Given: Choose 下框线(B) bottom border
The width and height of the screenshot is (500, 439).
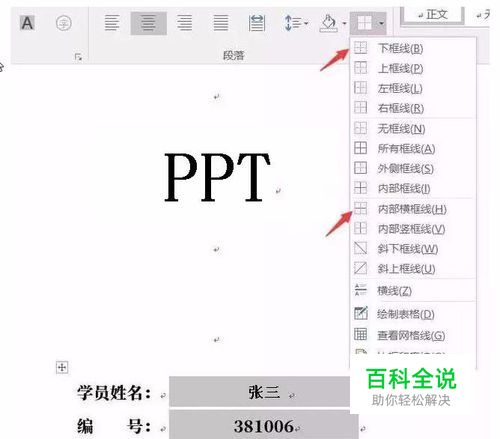Looking at the screenshot, I should pos(413,49).
